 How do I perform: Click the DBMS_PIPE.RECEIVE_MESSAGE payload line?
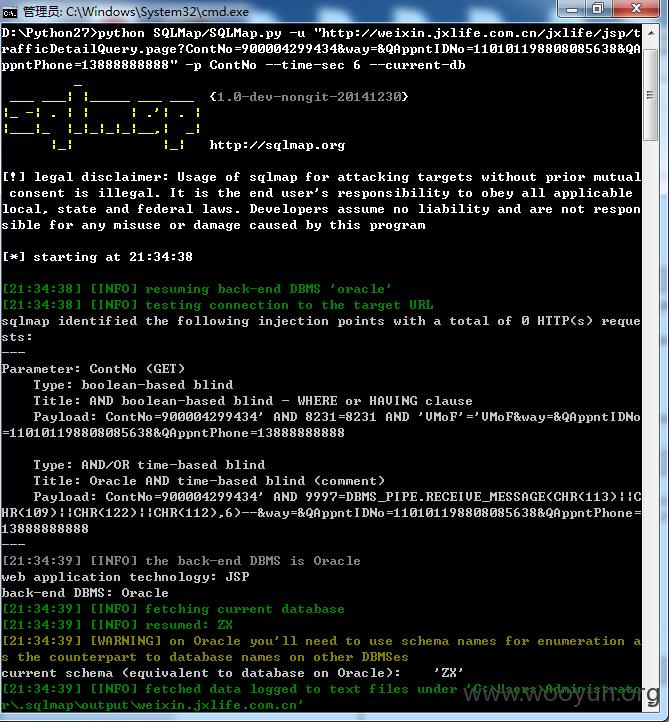pyautogui.click(x=321, y=513)
